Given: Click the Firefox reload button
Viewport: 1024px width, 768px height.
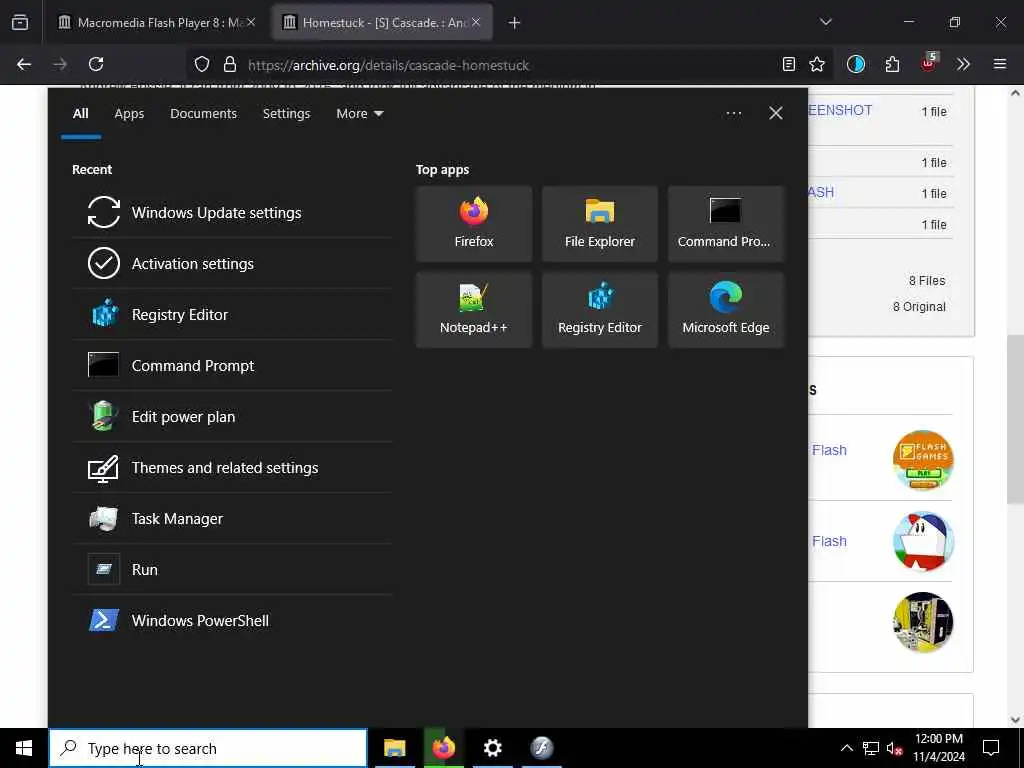Looking at the screenshot, I should coord(96,64).
